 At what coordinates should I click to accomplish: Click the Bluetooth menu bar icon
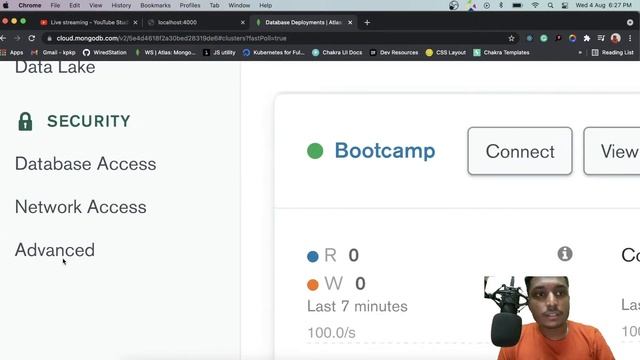click(501, 5)
